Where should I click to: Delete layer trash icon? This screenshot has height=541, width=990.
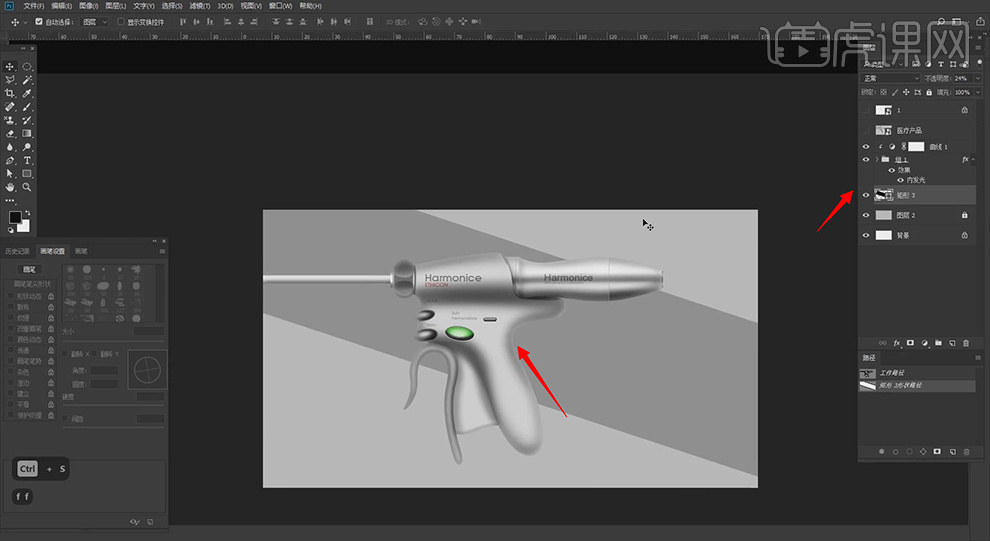click(x=966, y=343)
